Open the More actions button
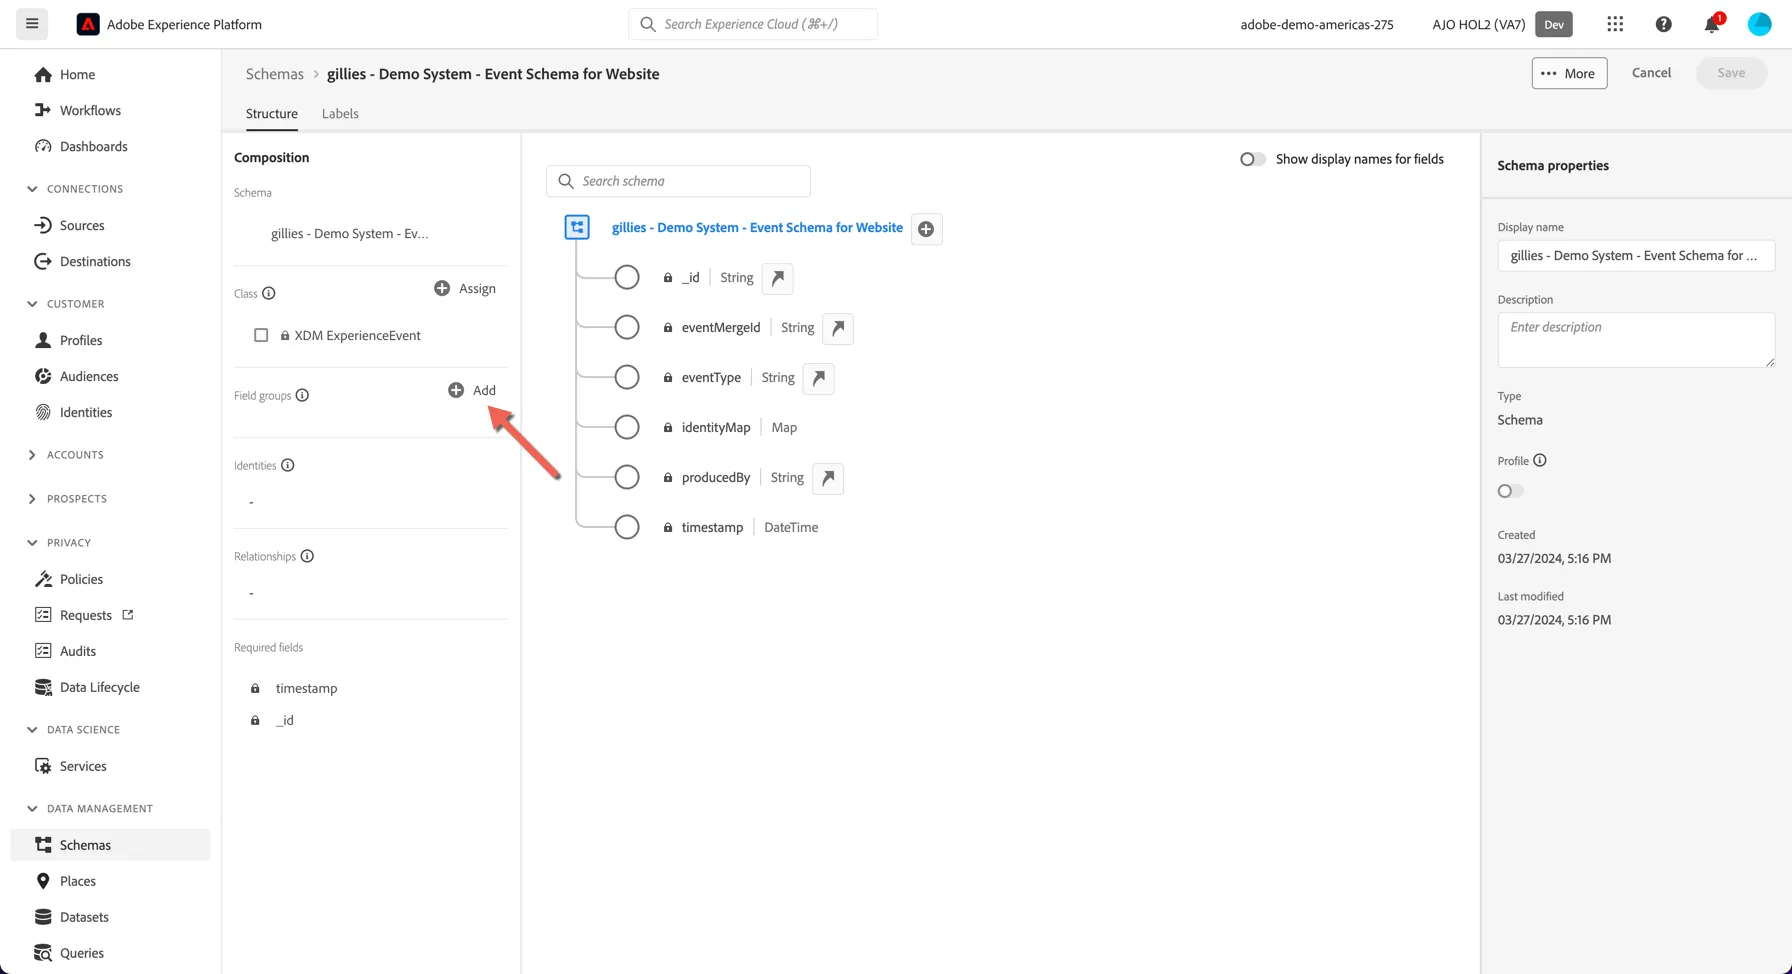This screenshot has height=974, width=1792. click(1569, 73)
